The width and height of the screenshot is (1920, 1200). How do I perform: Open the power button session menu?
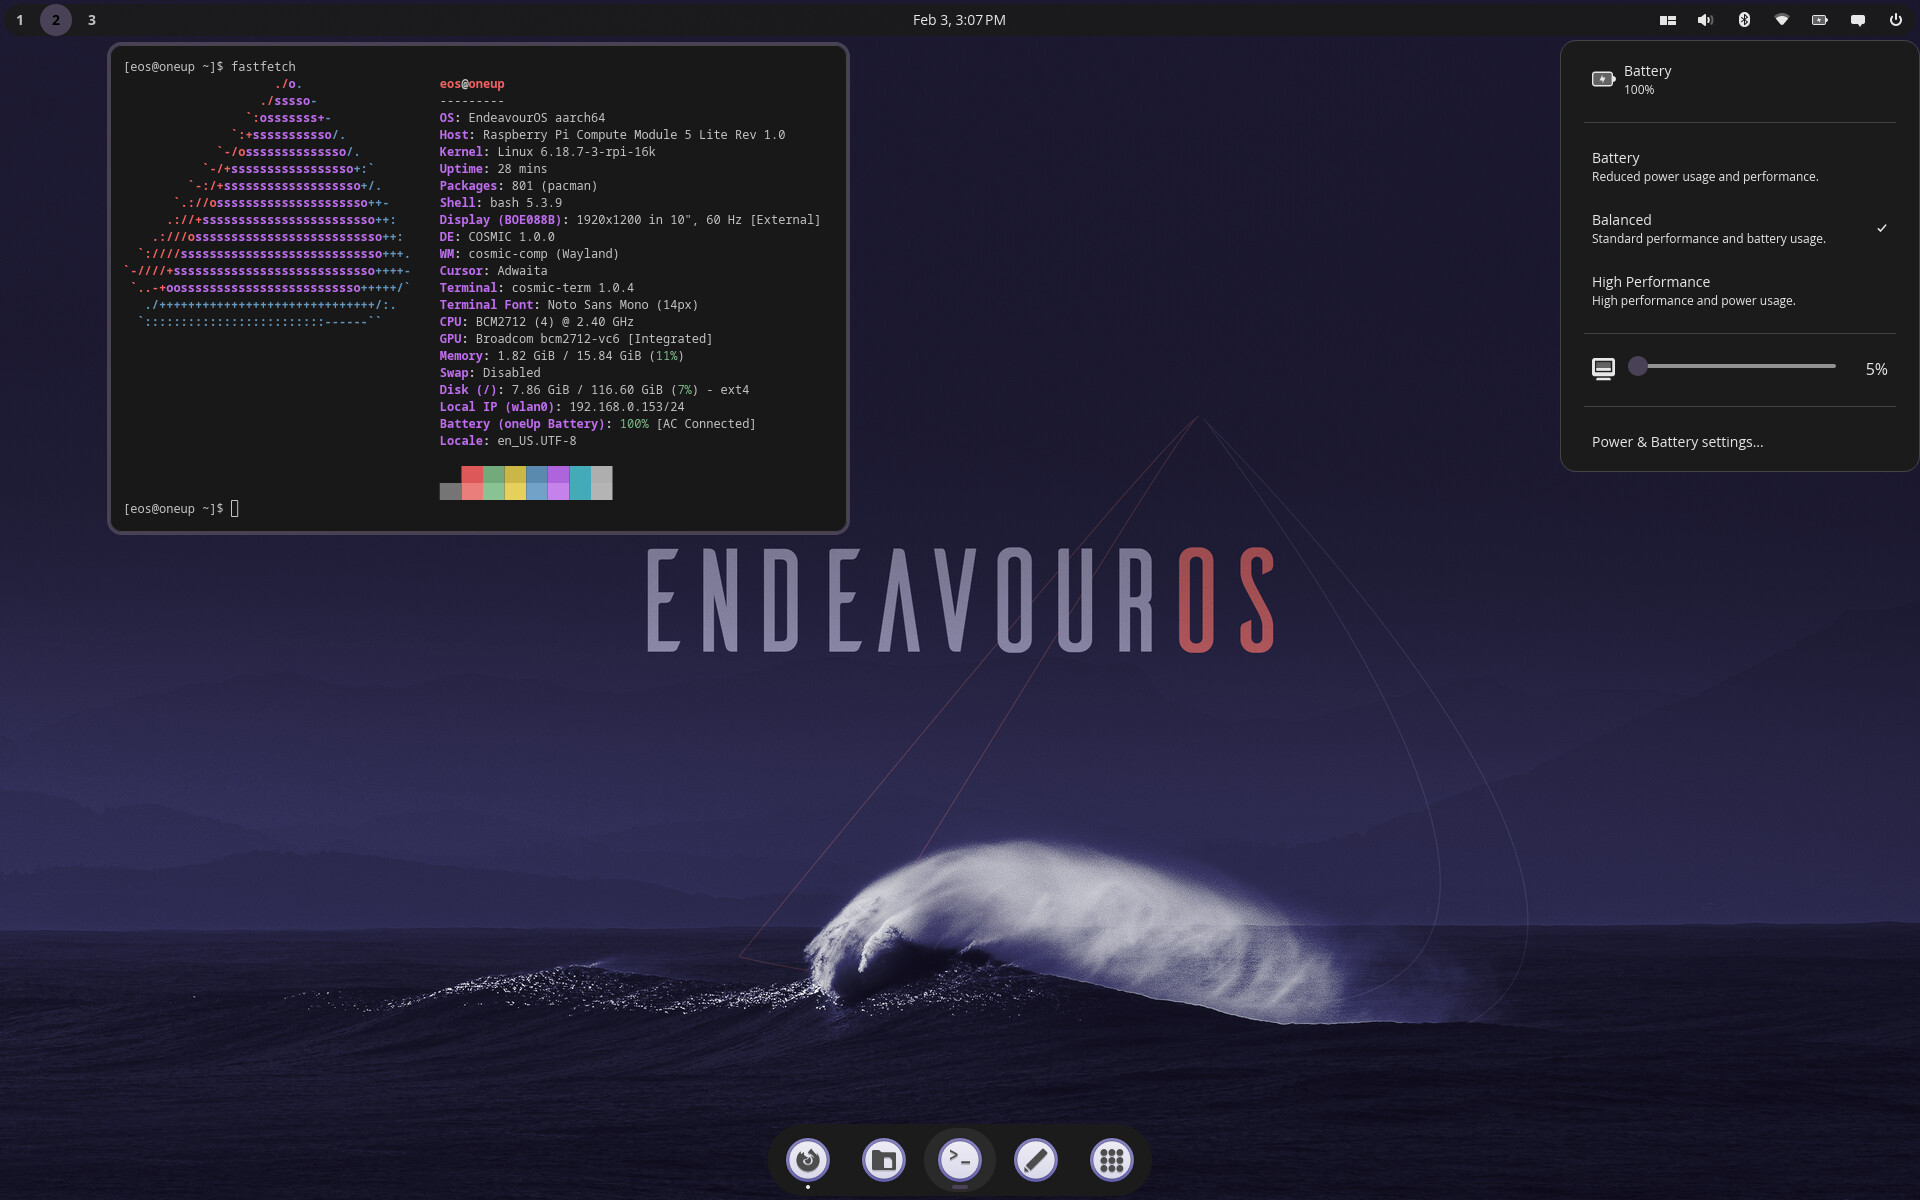pyautogui.click(x=1896, y=20)
